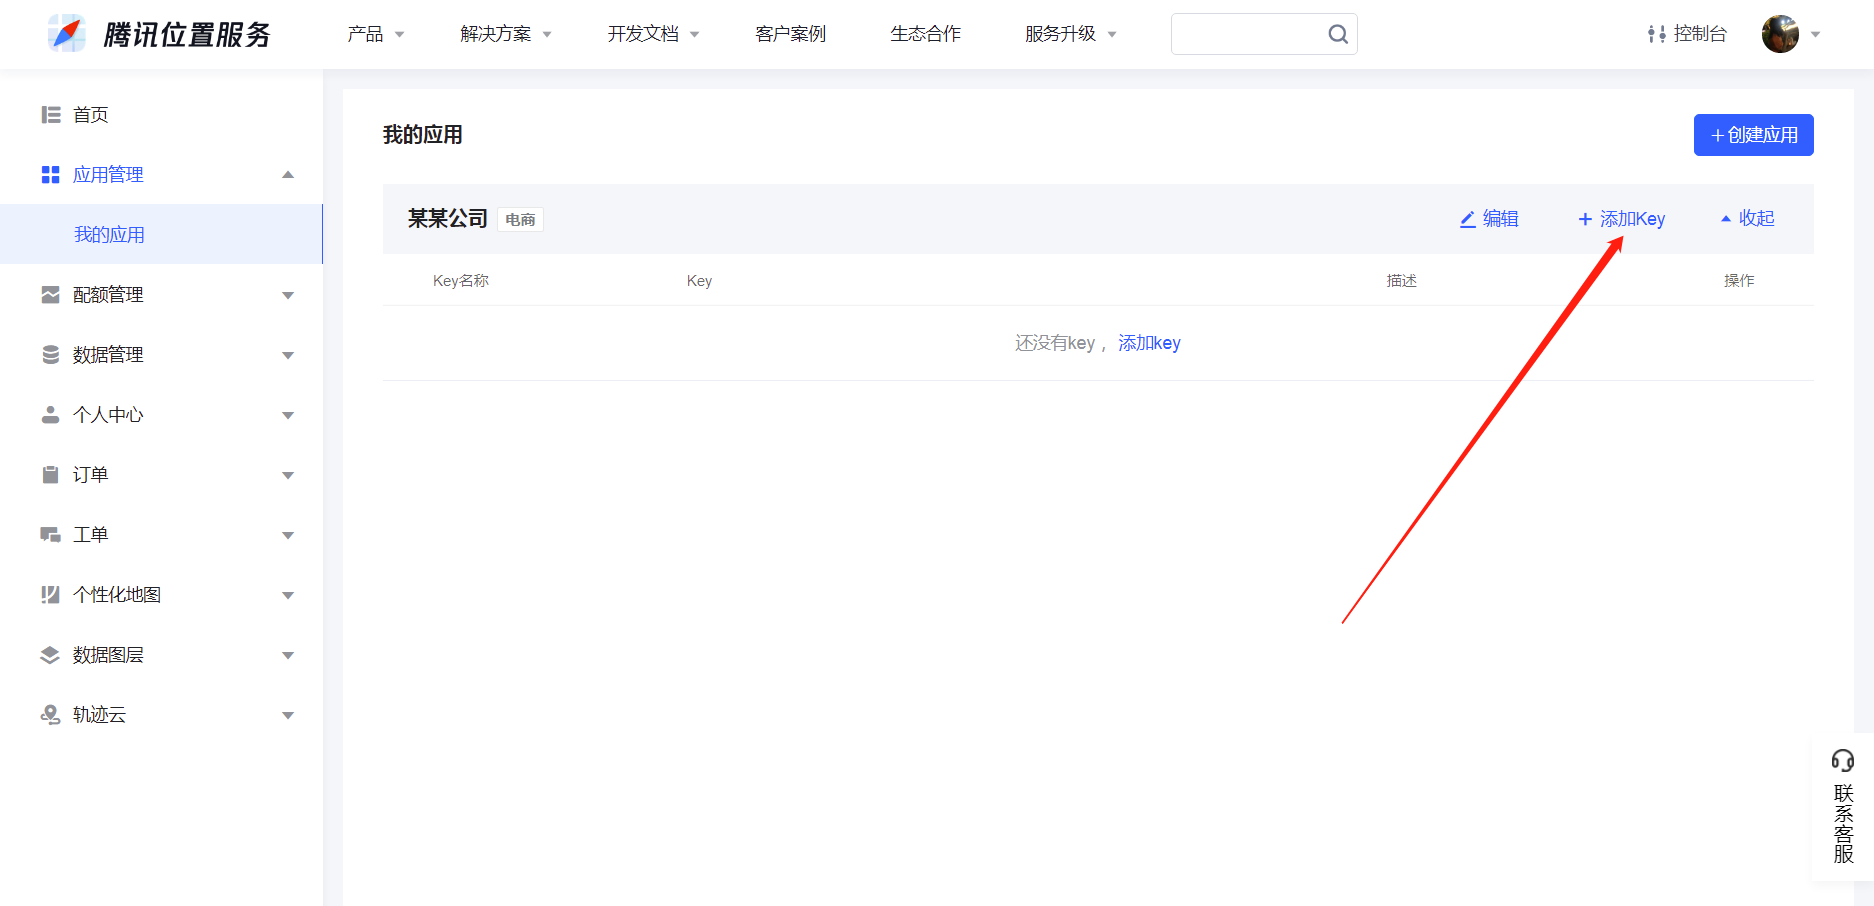Screen dimensions: 1874x906
Task: Click the 添加key link in empty table
Action: 1149,343
